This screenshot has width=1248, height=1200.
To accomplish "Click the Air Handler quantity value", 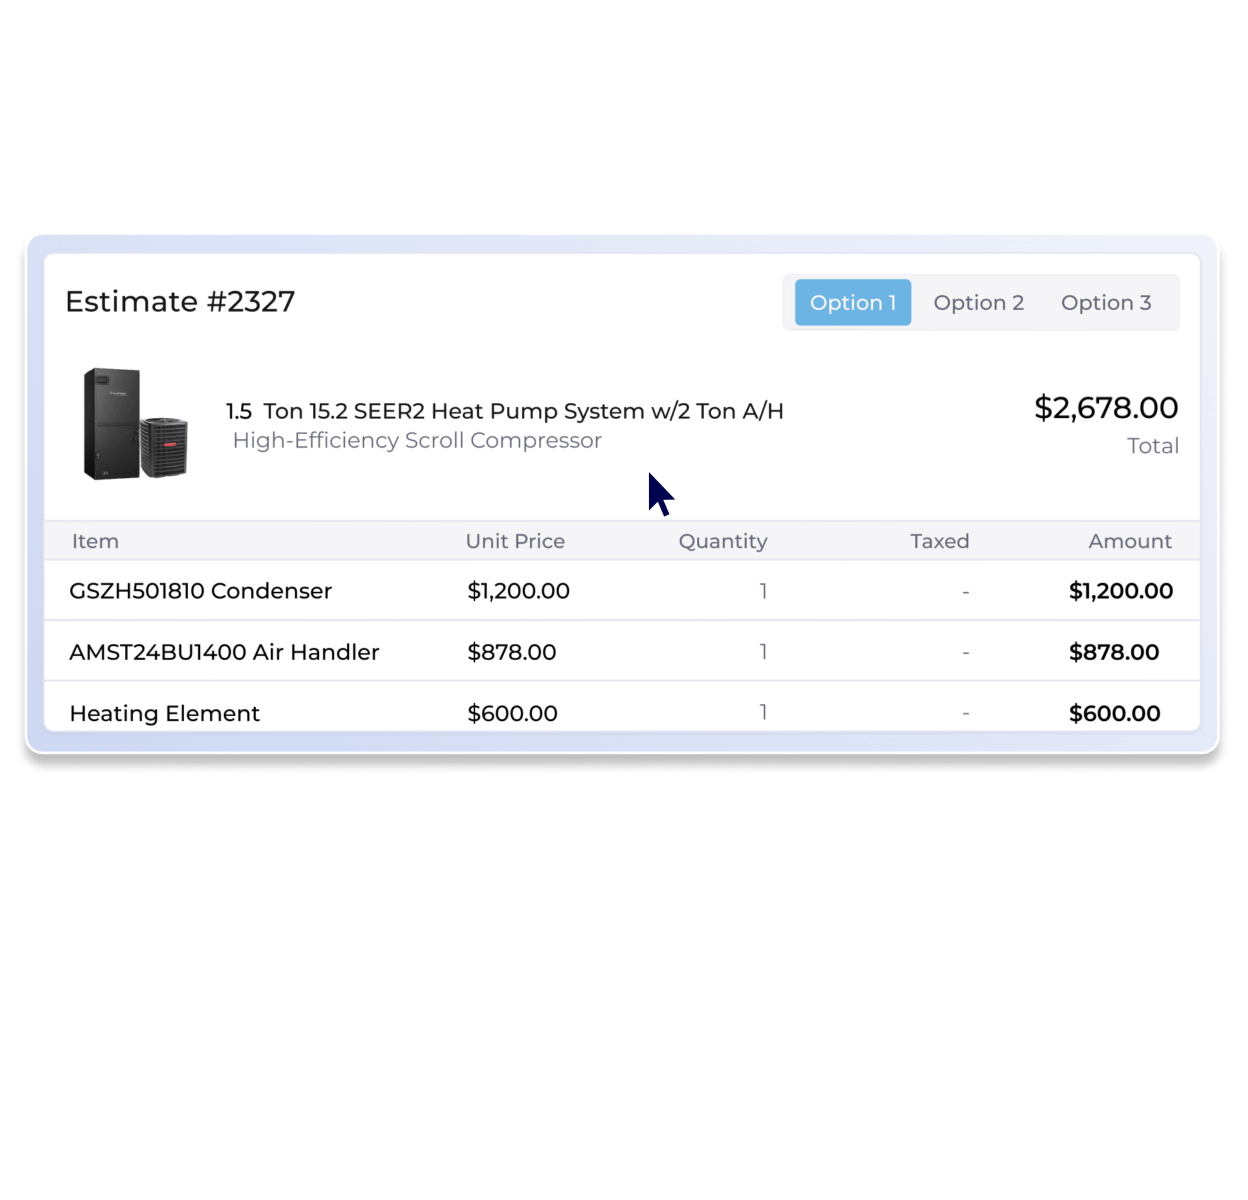I will click(x=763, y=652).
